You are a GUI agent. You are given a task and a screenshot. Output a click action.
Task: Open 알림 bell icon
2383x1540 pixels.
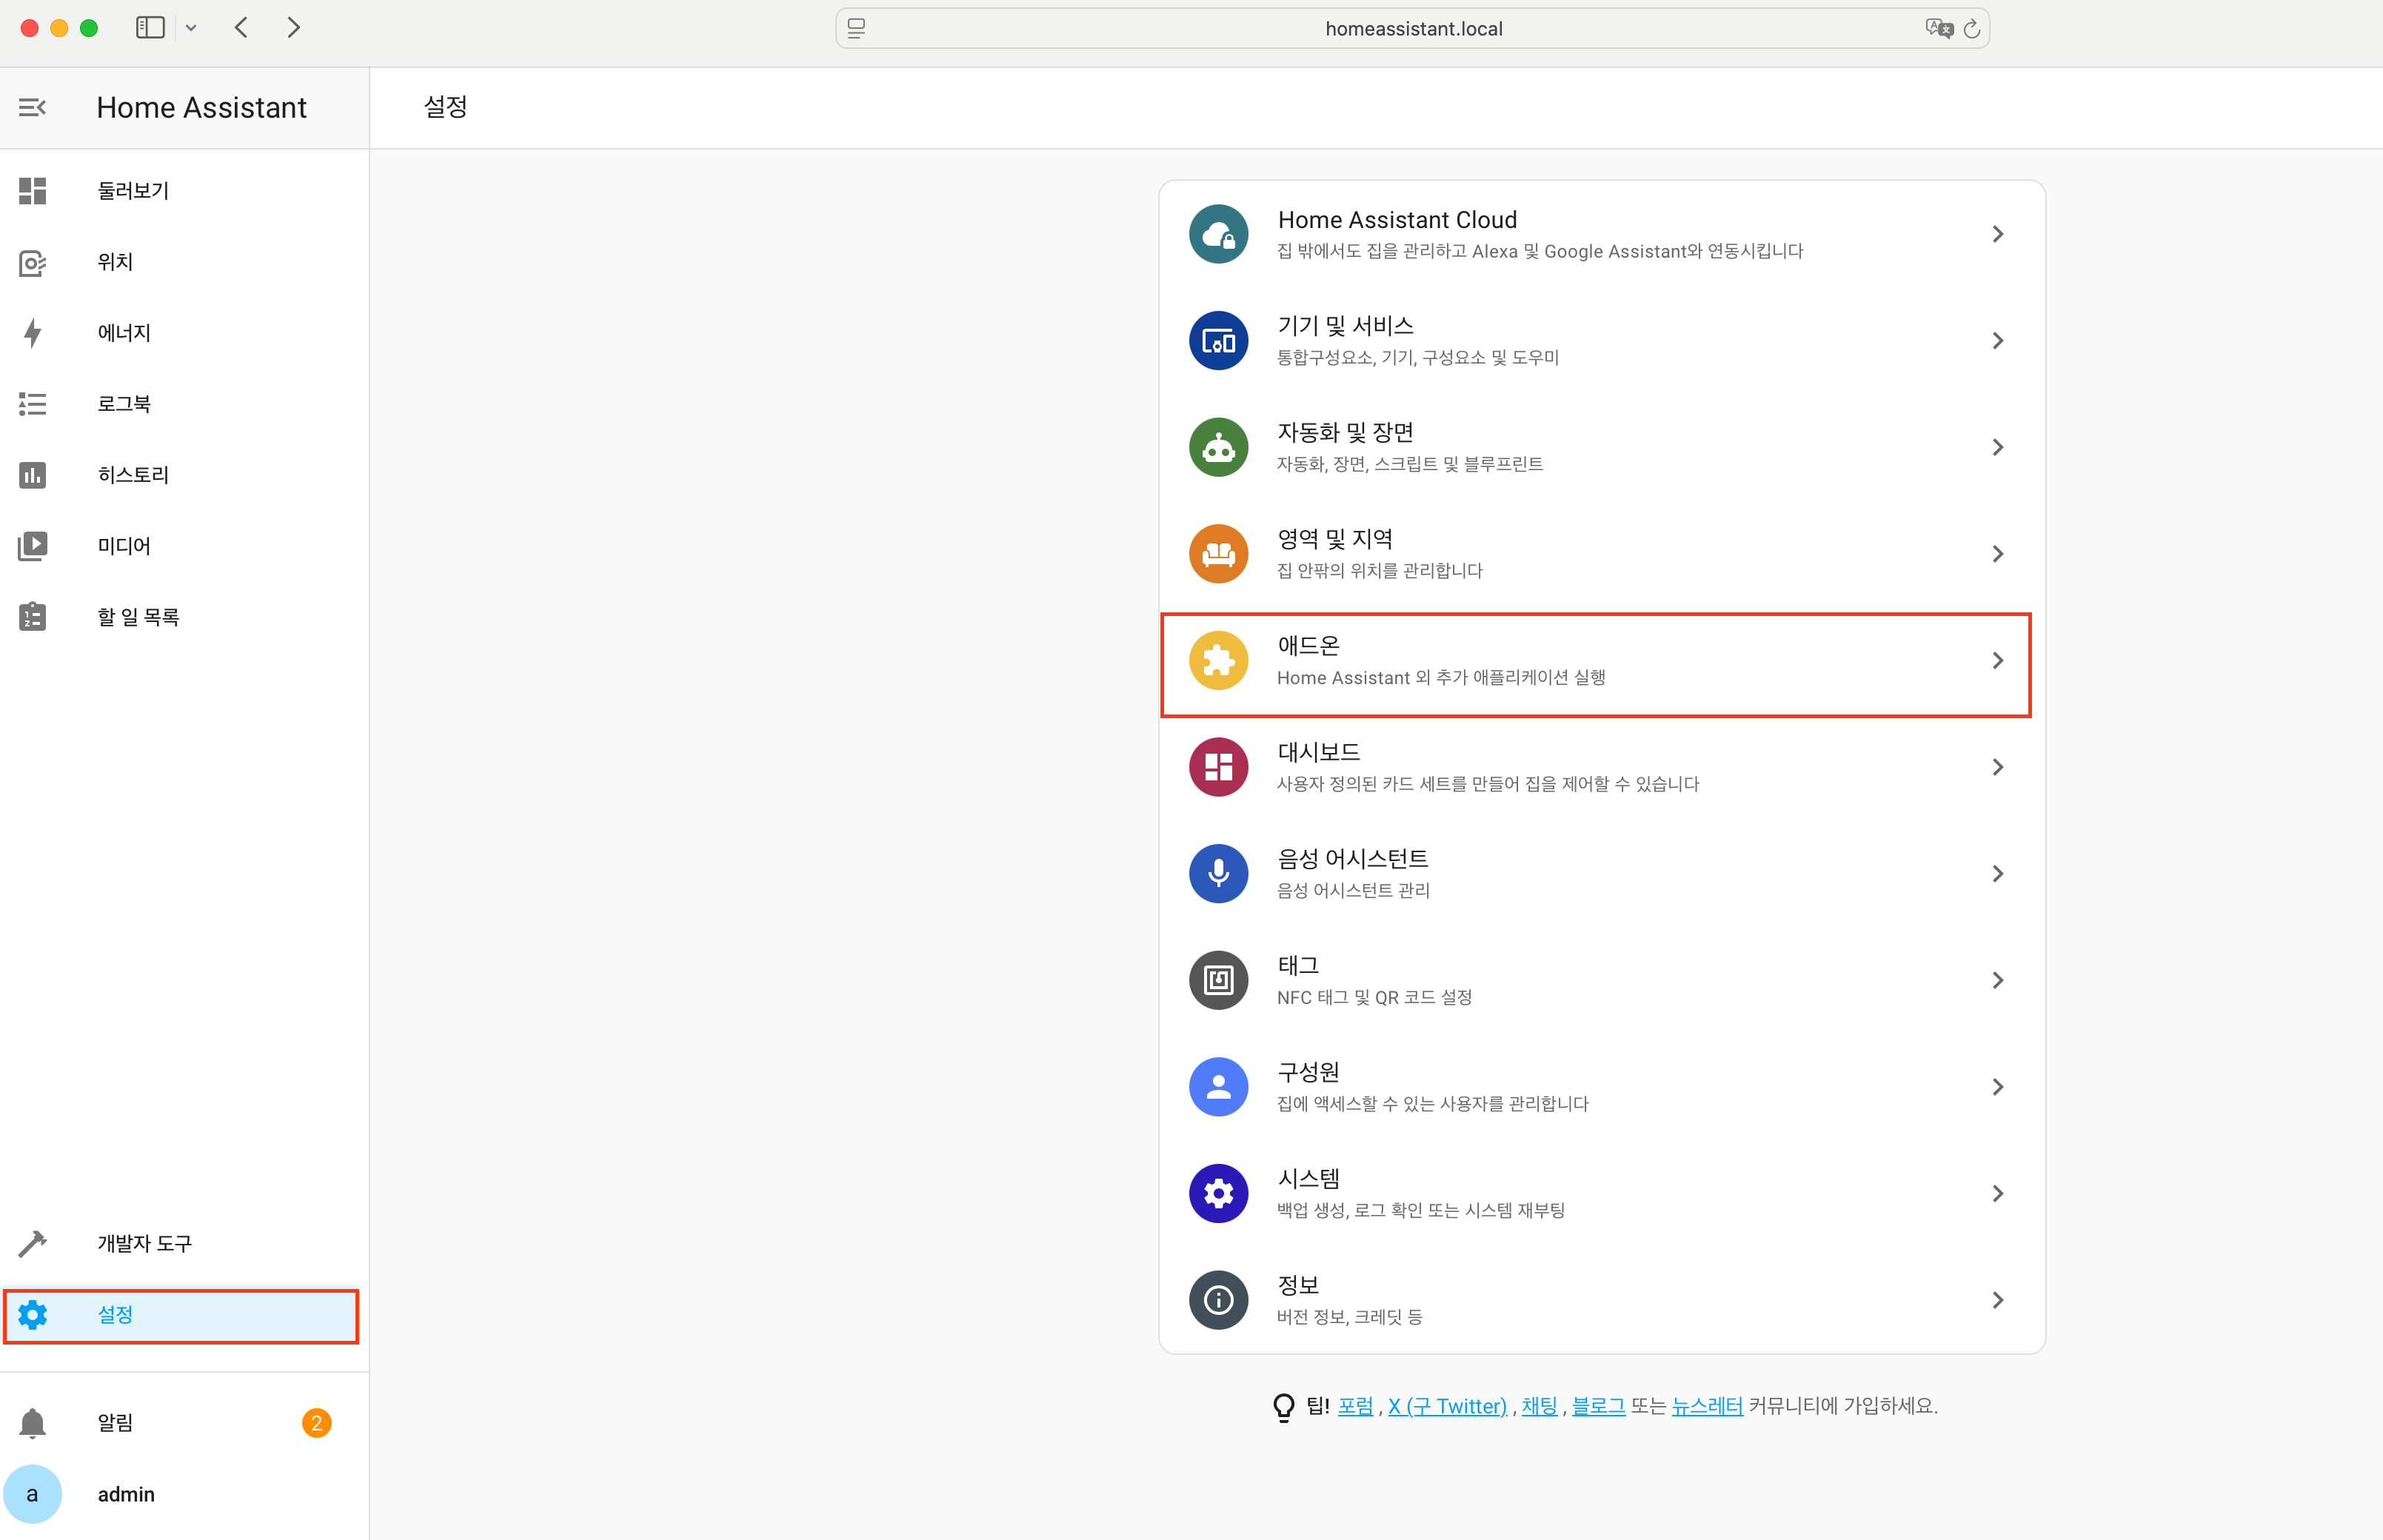[32, 1422]
